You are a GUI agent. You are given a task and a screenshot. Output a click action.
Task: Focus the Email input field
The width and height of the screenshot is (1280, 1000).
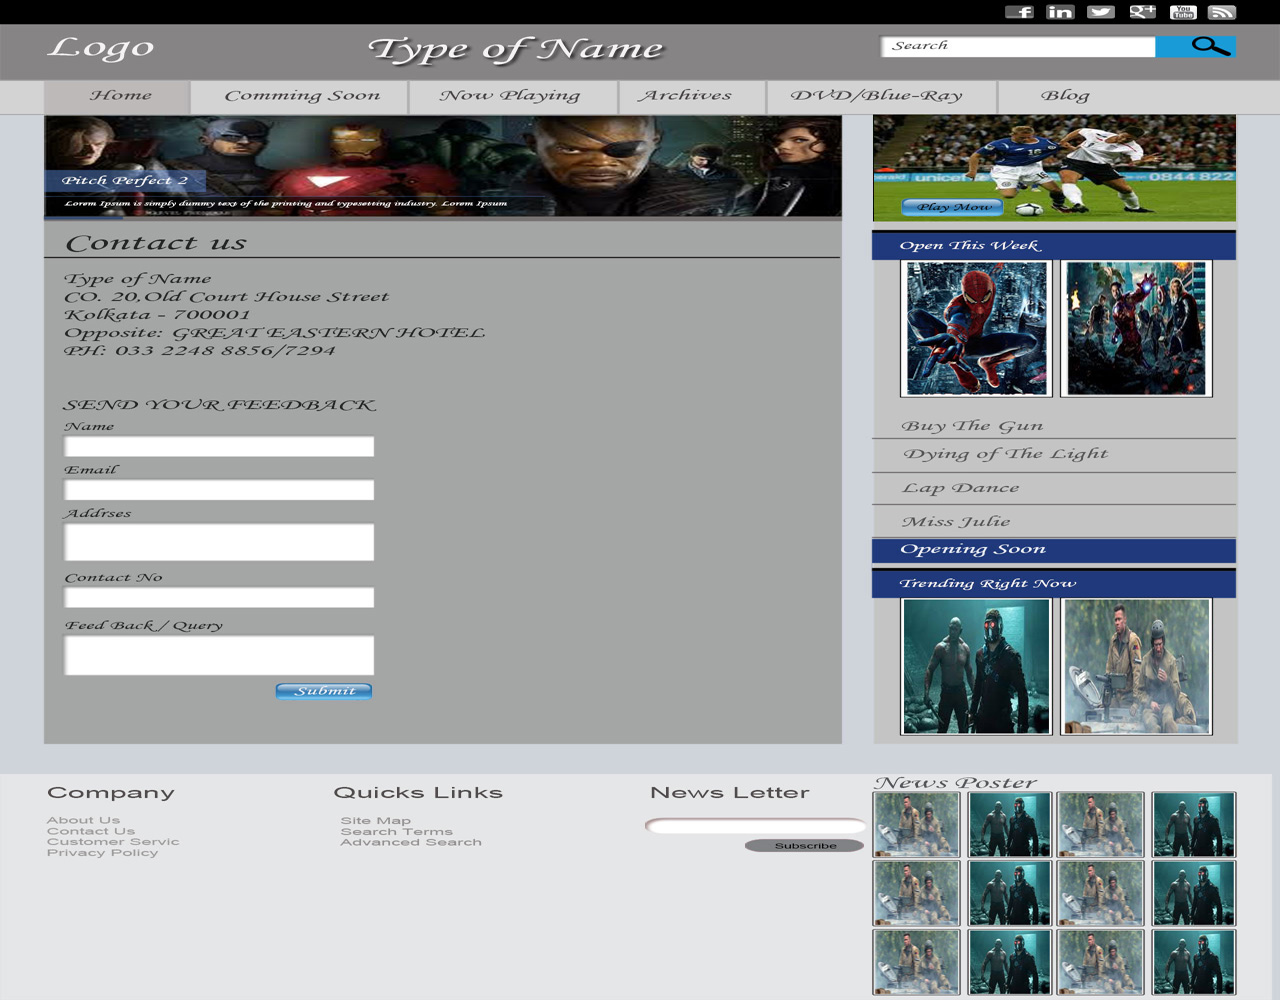[219, 490]
